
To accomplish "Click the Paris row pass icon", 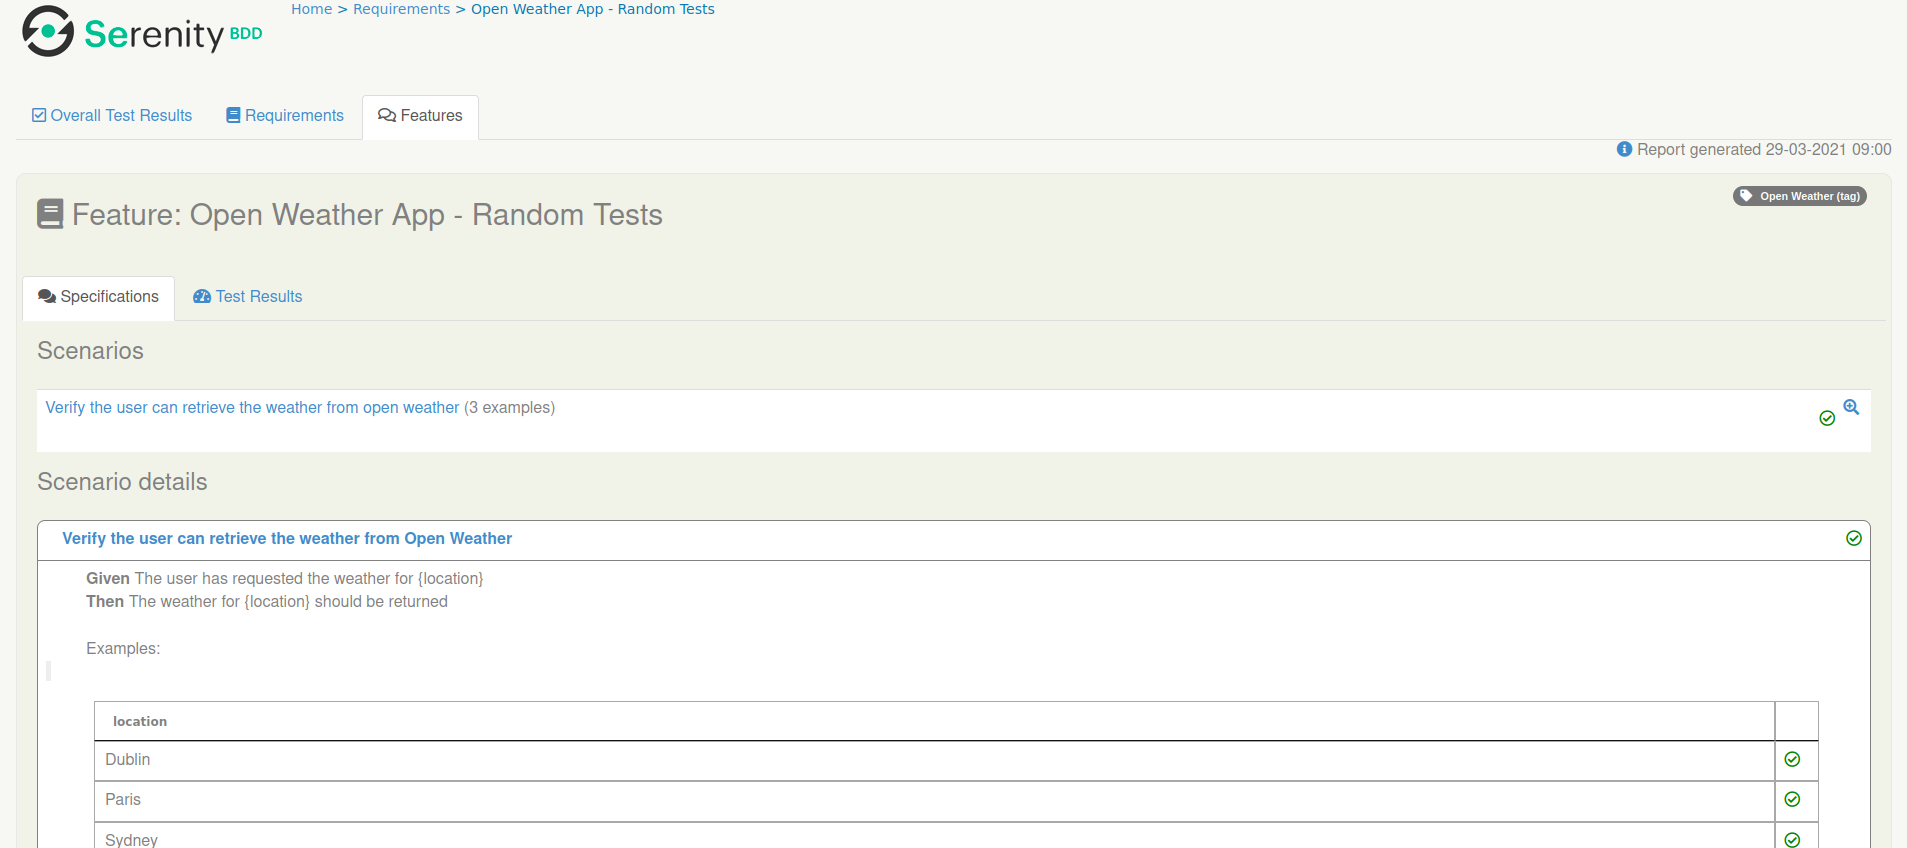I will pyautogui.click(x=1792, y=799).
